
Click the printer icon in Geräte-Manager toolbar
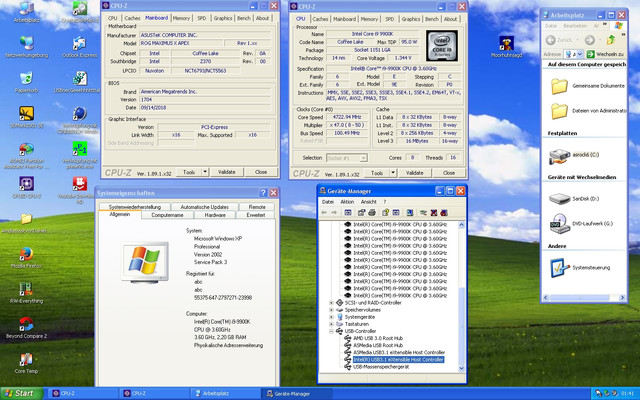[372, 213]
